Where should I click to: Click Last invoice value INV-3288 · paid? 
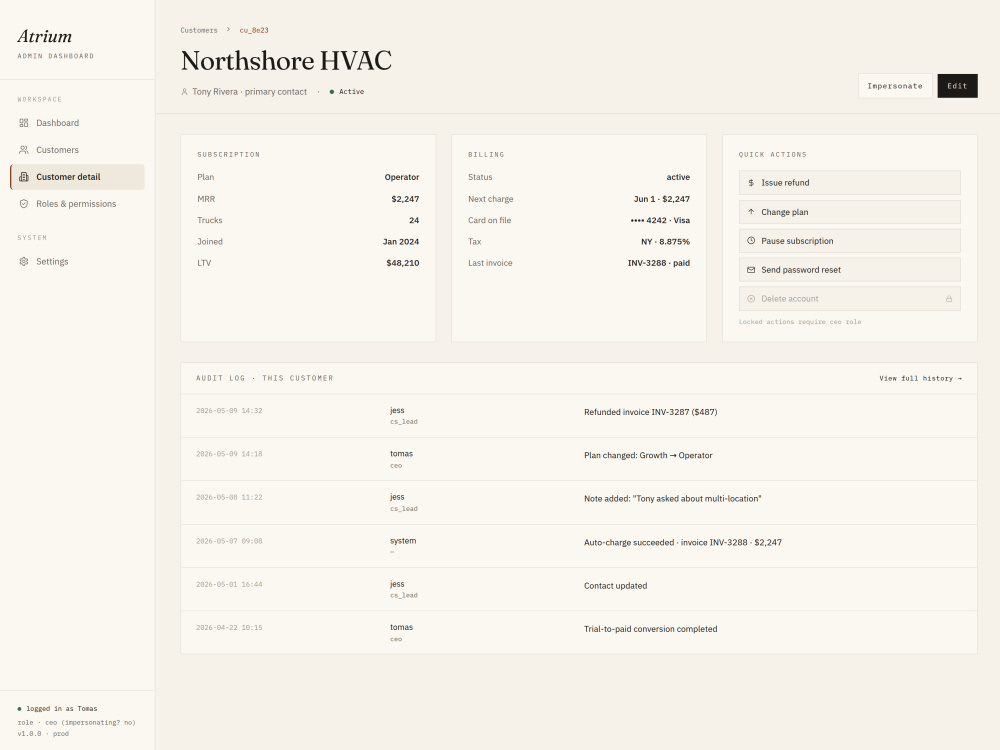659,263
